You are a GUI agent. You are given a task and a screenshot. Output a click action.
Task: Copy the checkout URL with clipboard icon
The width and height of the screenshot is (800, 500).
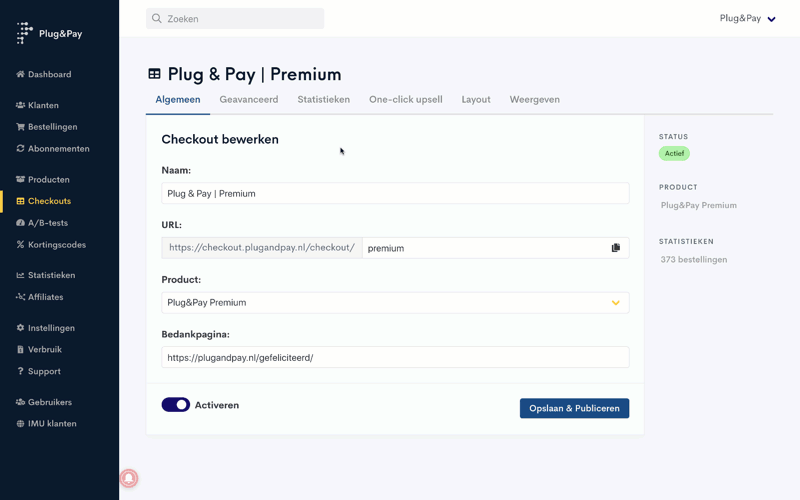616,248
